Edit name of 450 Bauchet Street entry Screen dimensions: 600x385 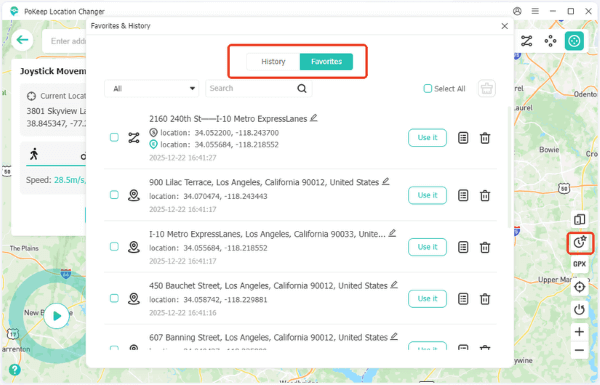[x=394, y=285]
